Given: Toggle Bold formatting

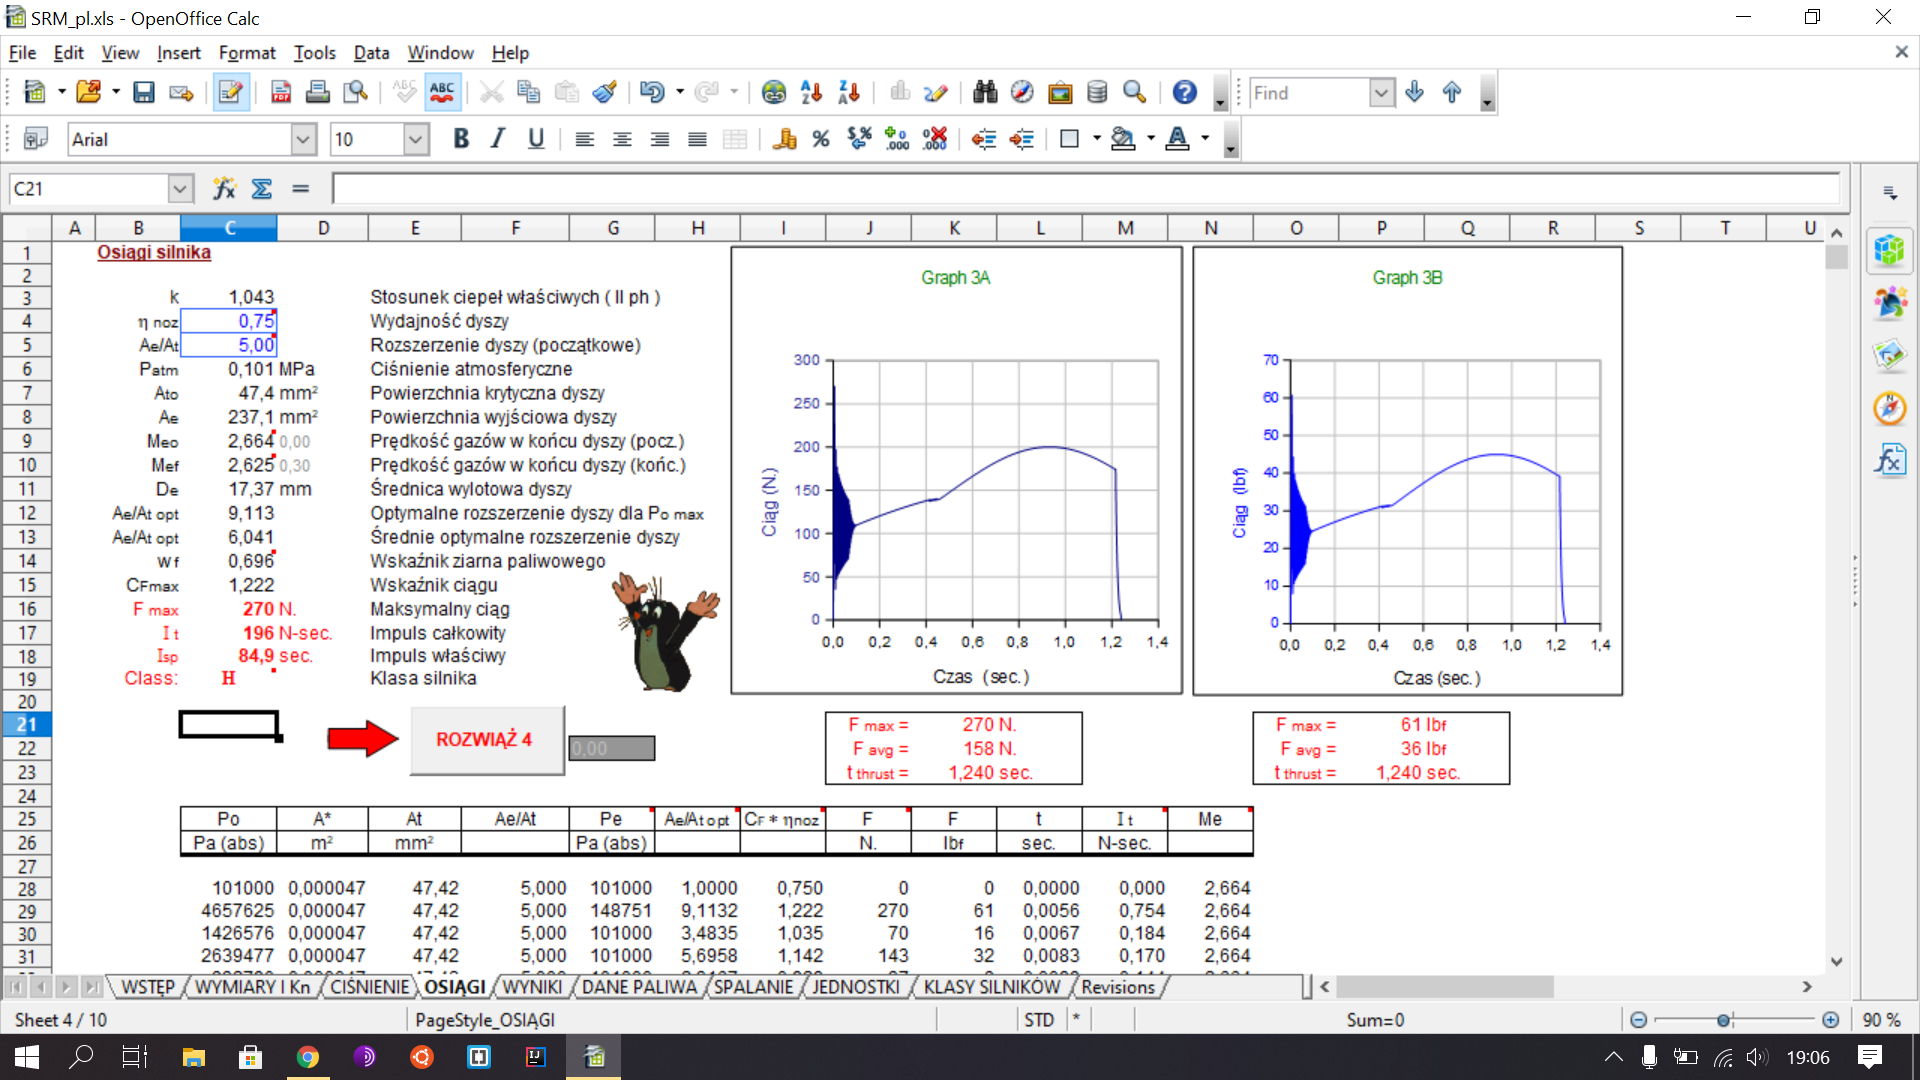Looking at the screenshot, I should click(461, 140).
